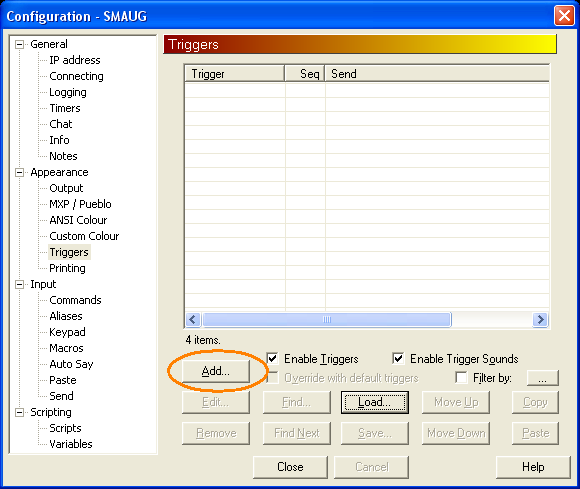Screen dimensions: 580x489
Task: Close the Configuration window with X
Action: click(564, 16)
